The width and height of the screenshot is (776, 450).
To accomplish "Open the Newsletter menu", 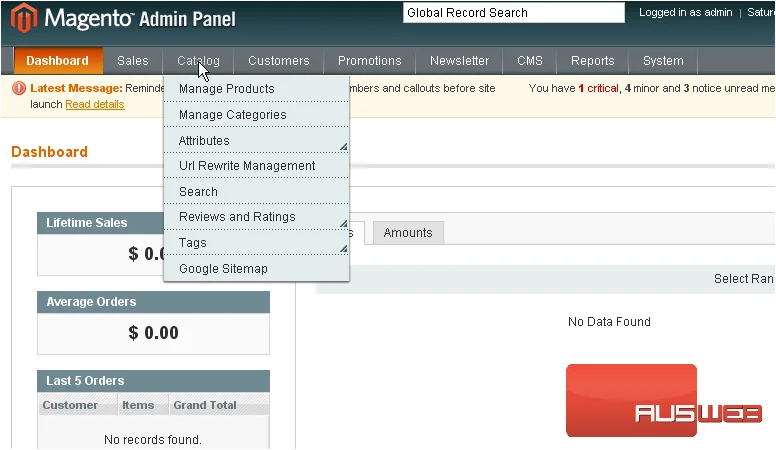I will (459, 61).
